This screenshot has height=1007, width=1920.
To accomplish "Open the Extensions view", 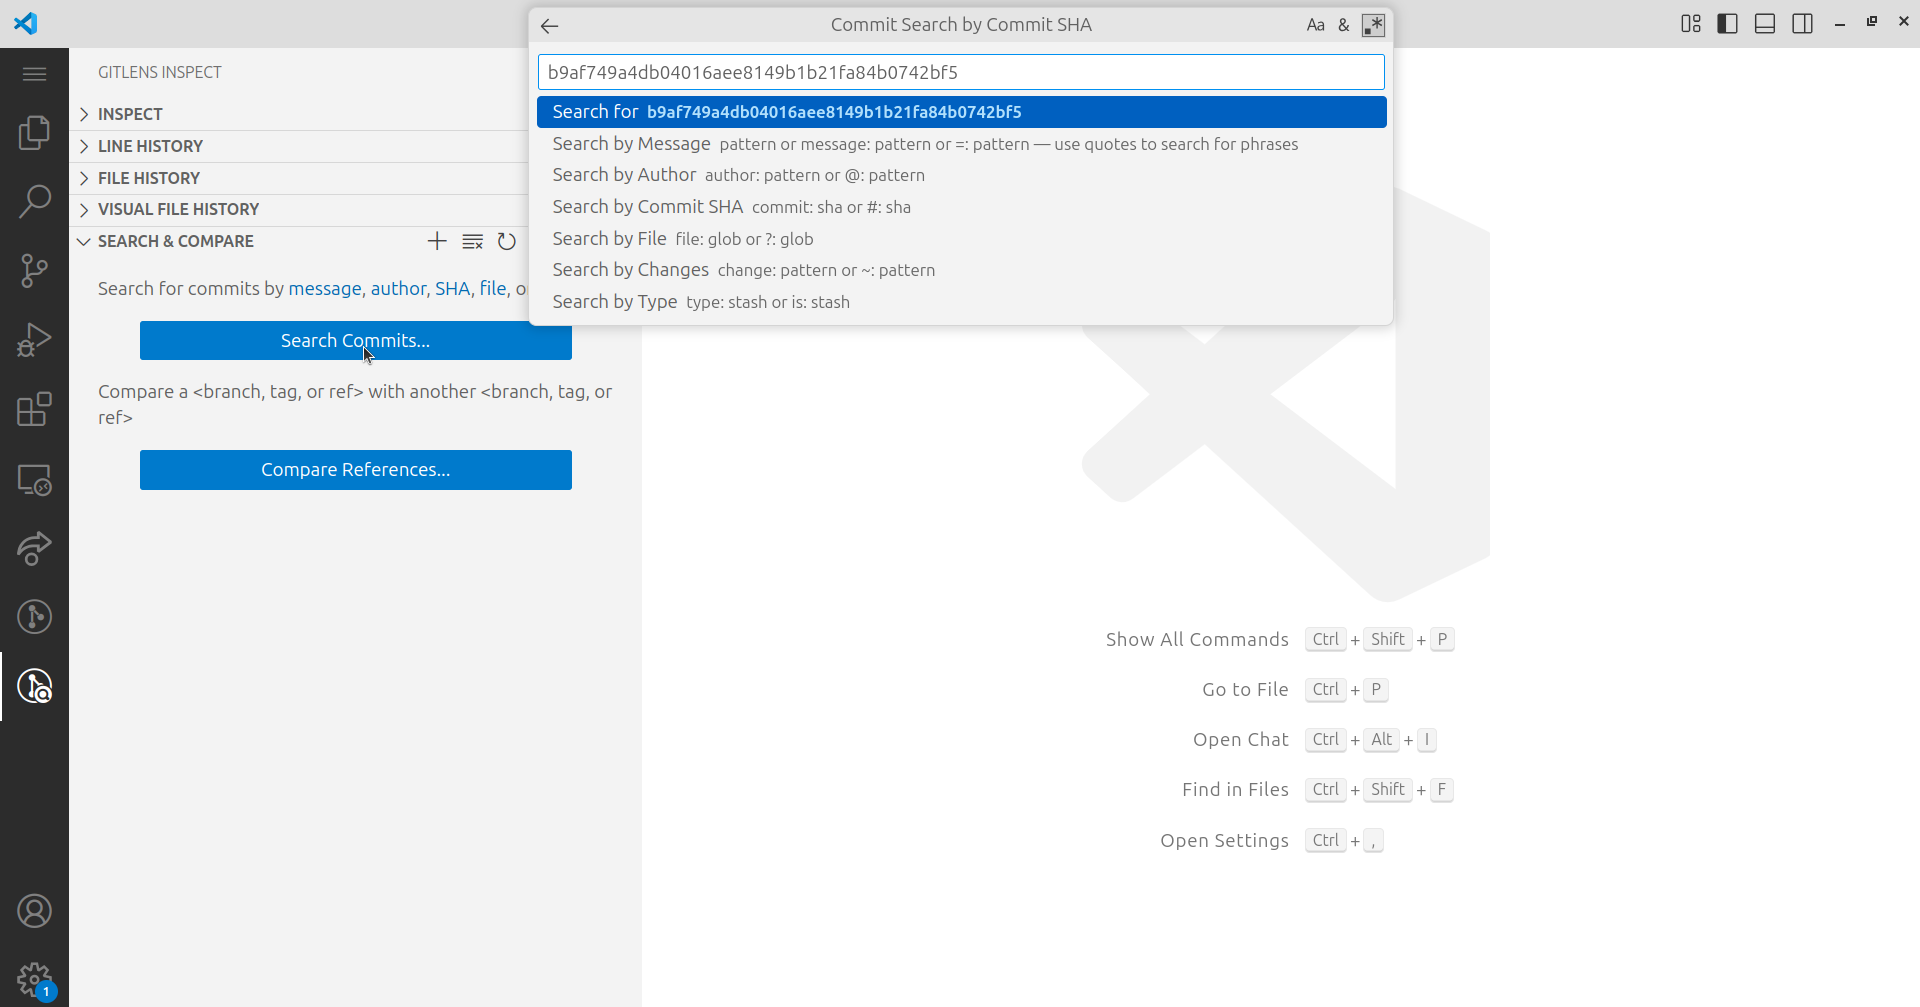I will (x=34, y=409).
